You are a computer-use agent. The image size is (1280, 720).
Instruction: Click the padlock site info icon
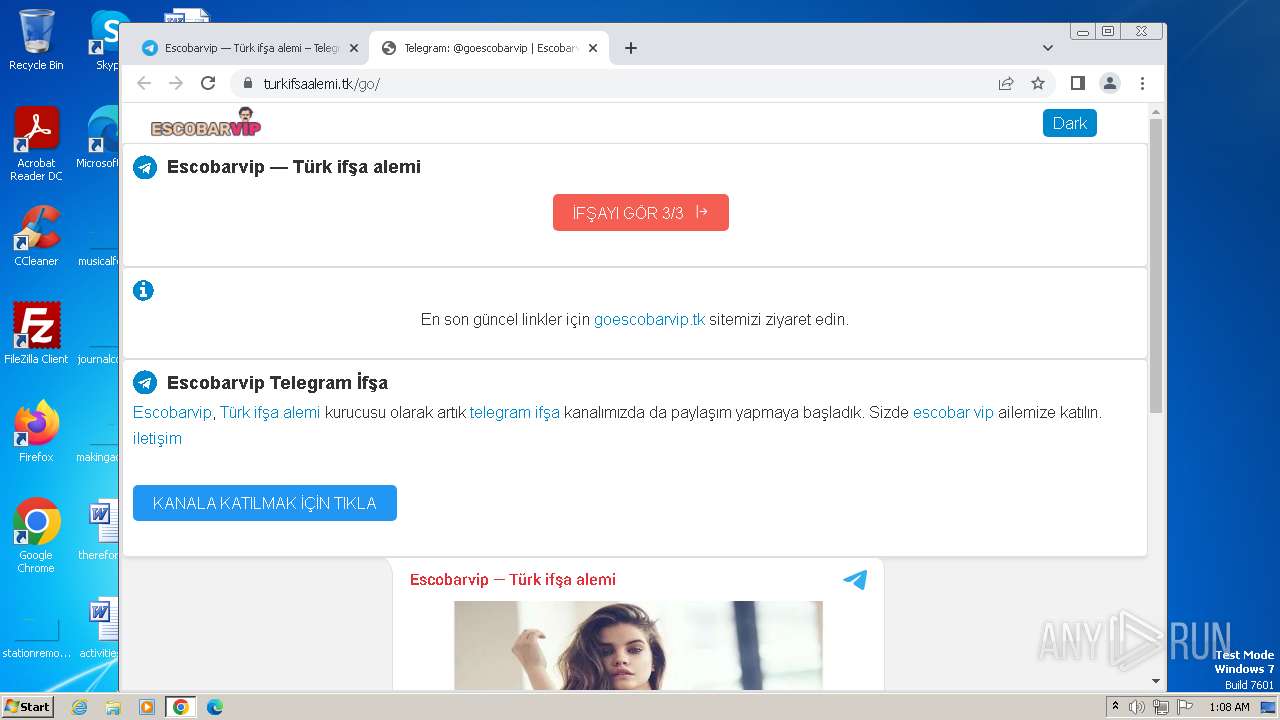(x=248, y=83)
